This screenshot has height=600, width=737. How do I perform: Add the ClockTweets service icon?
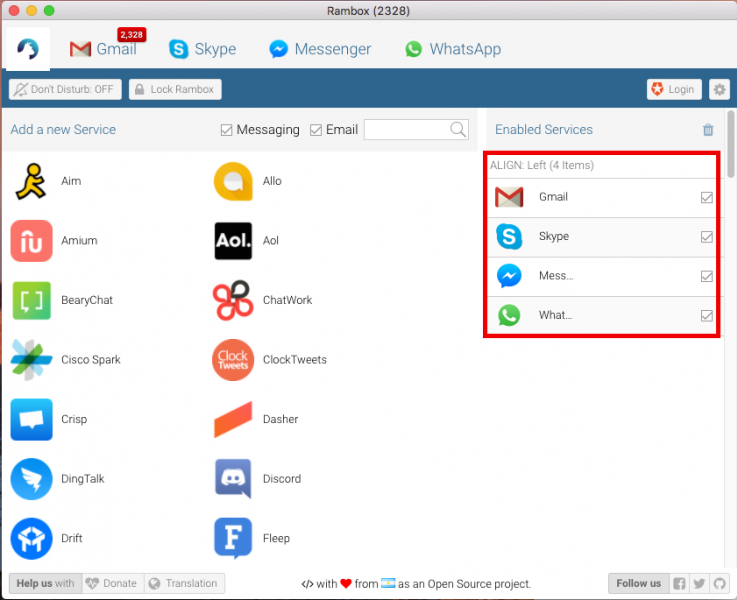[x=233, y=360]
